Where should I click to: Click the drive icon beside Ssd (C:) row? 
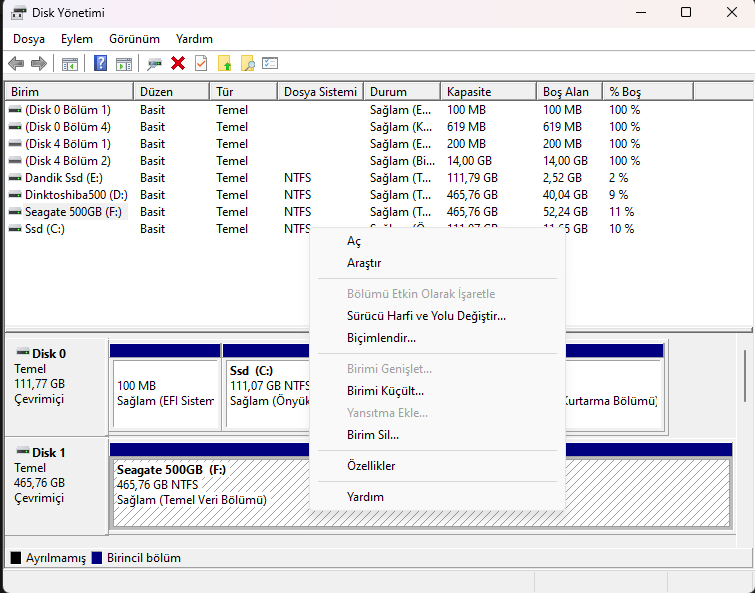point(15,229)
